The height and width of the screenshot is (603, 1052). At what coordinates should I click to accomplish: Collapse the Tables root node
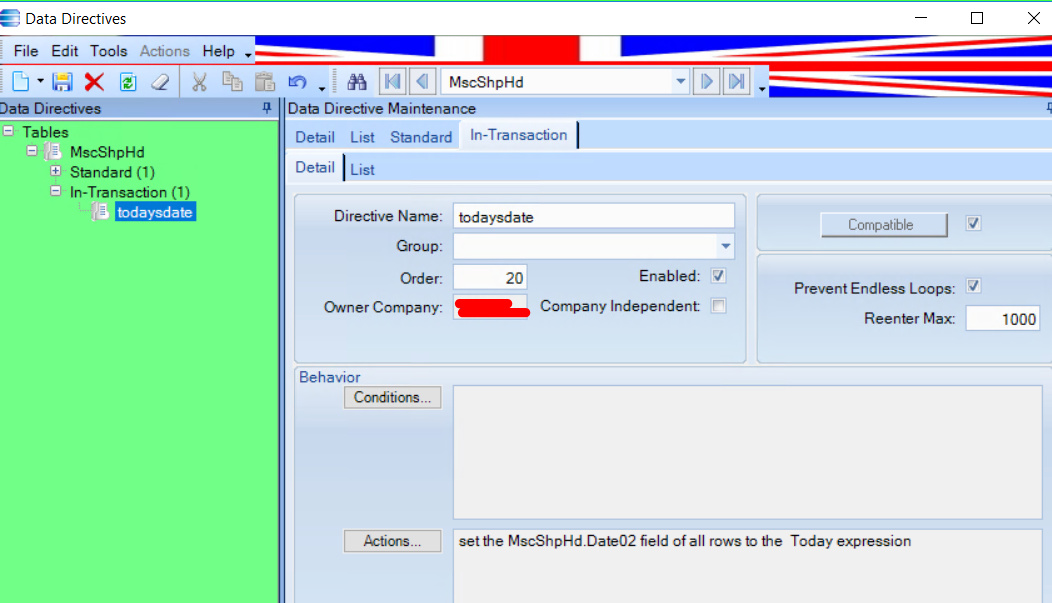[8, 131]
